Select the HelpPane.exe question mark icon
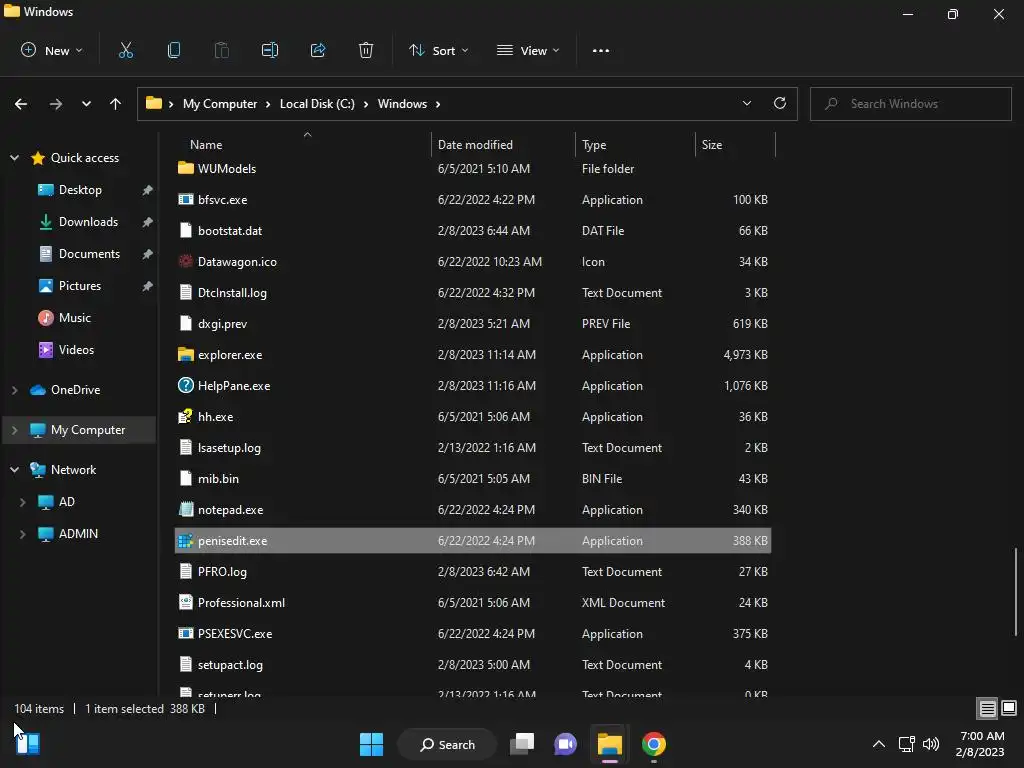This screenshot has height=768, width=1024. 185,385
